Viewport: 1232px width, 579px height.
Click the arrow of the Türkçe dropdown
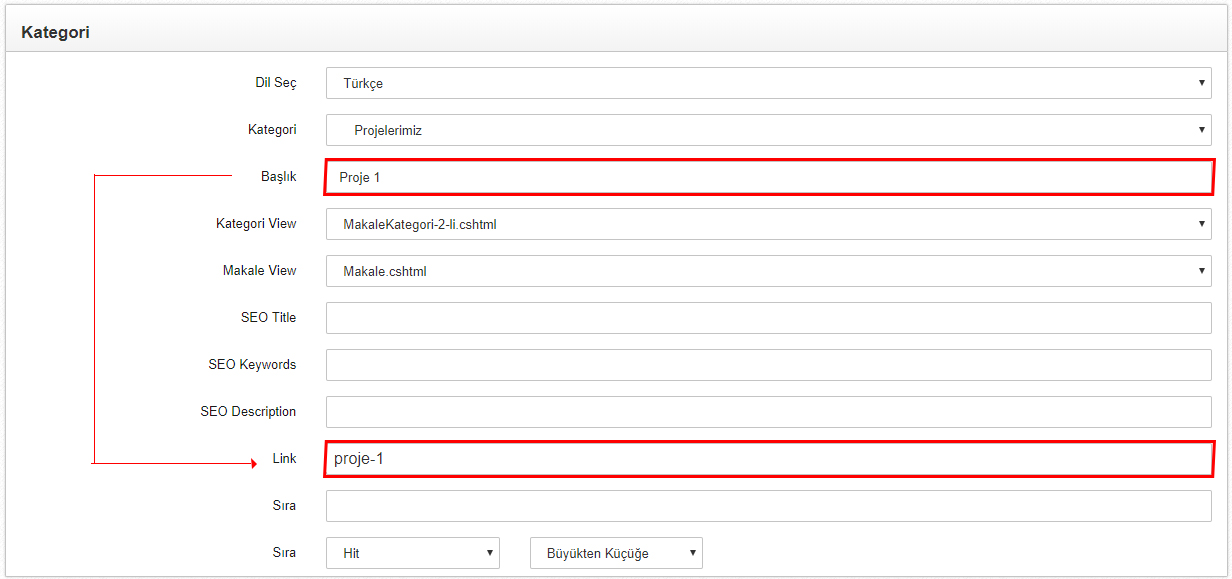(1202, 83)
